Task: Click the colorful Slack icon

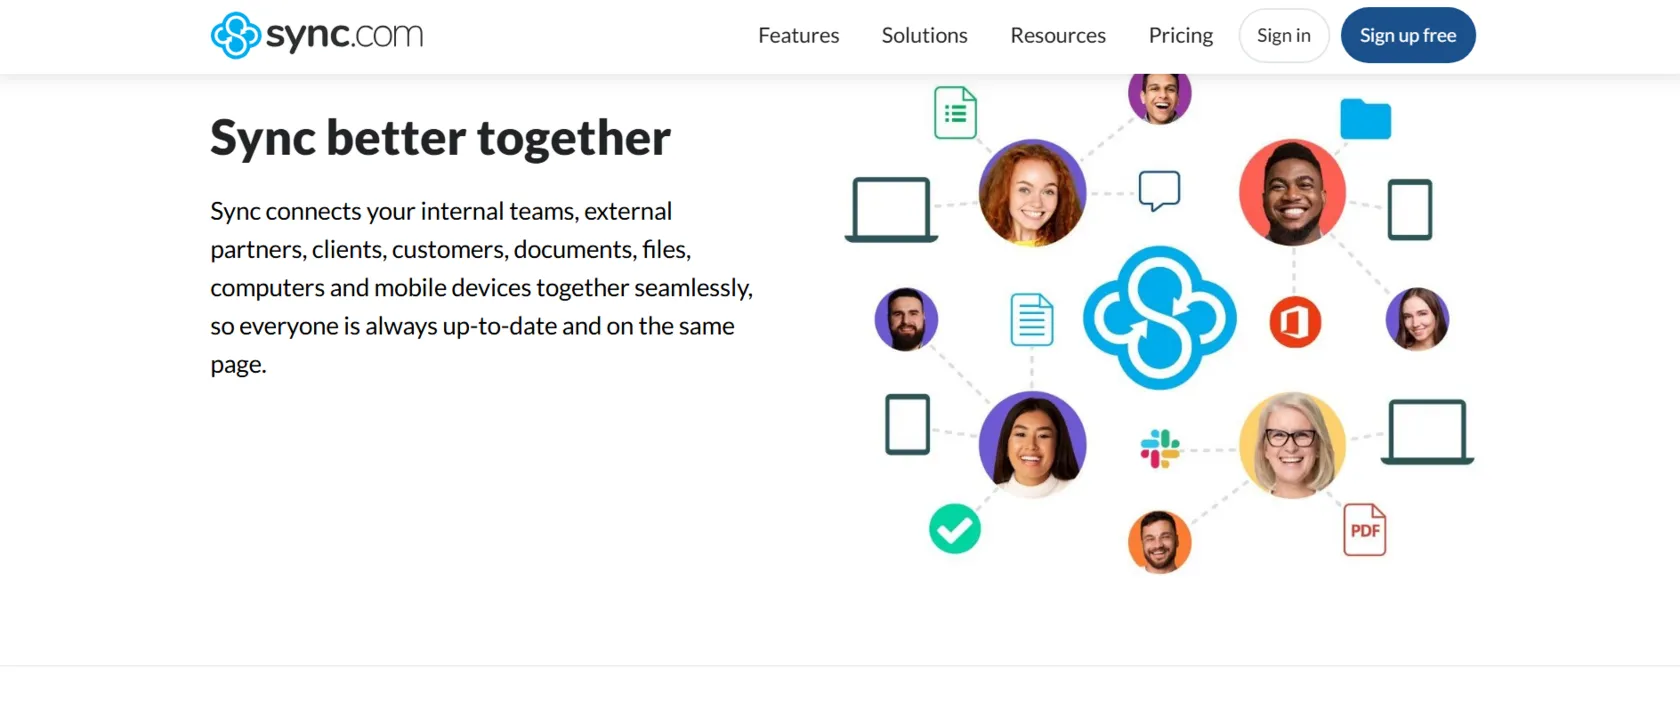Action: click(1160, 448)
